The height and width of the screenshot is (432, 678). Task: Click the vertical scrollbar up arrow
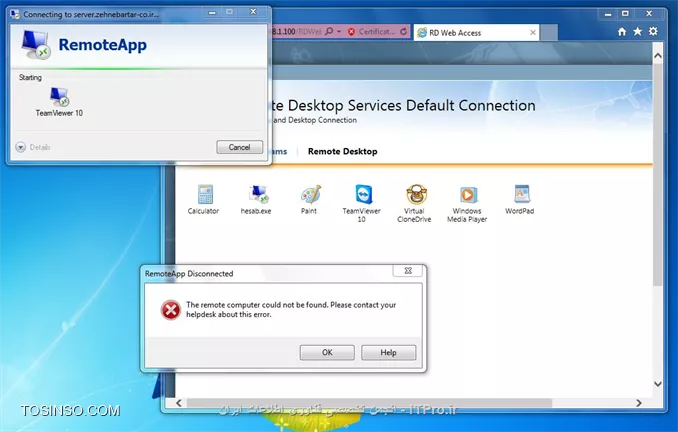tap(658, 56)
